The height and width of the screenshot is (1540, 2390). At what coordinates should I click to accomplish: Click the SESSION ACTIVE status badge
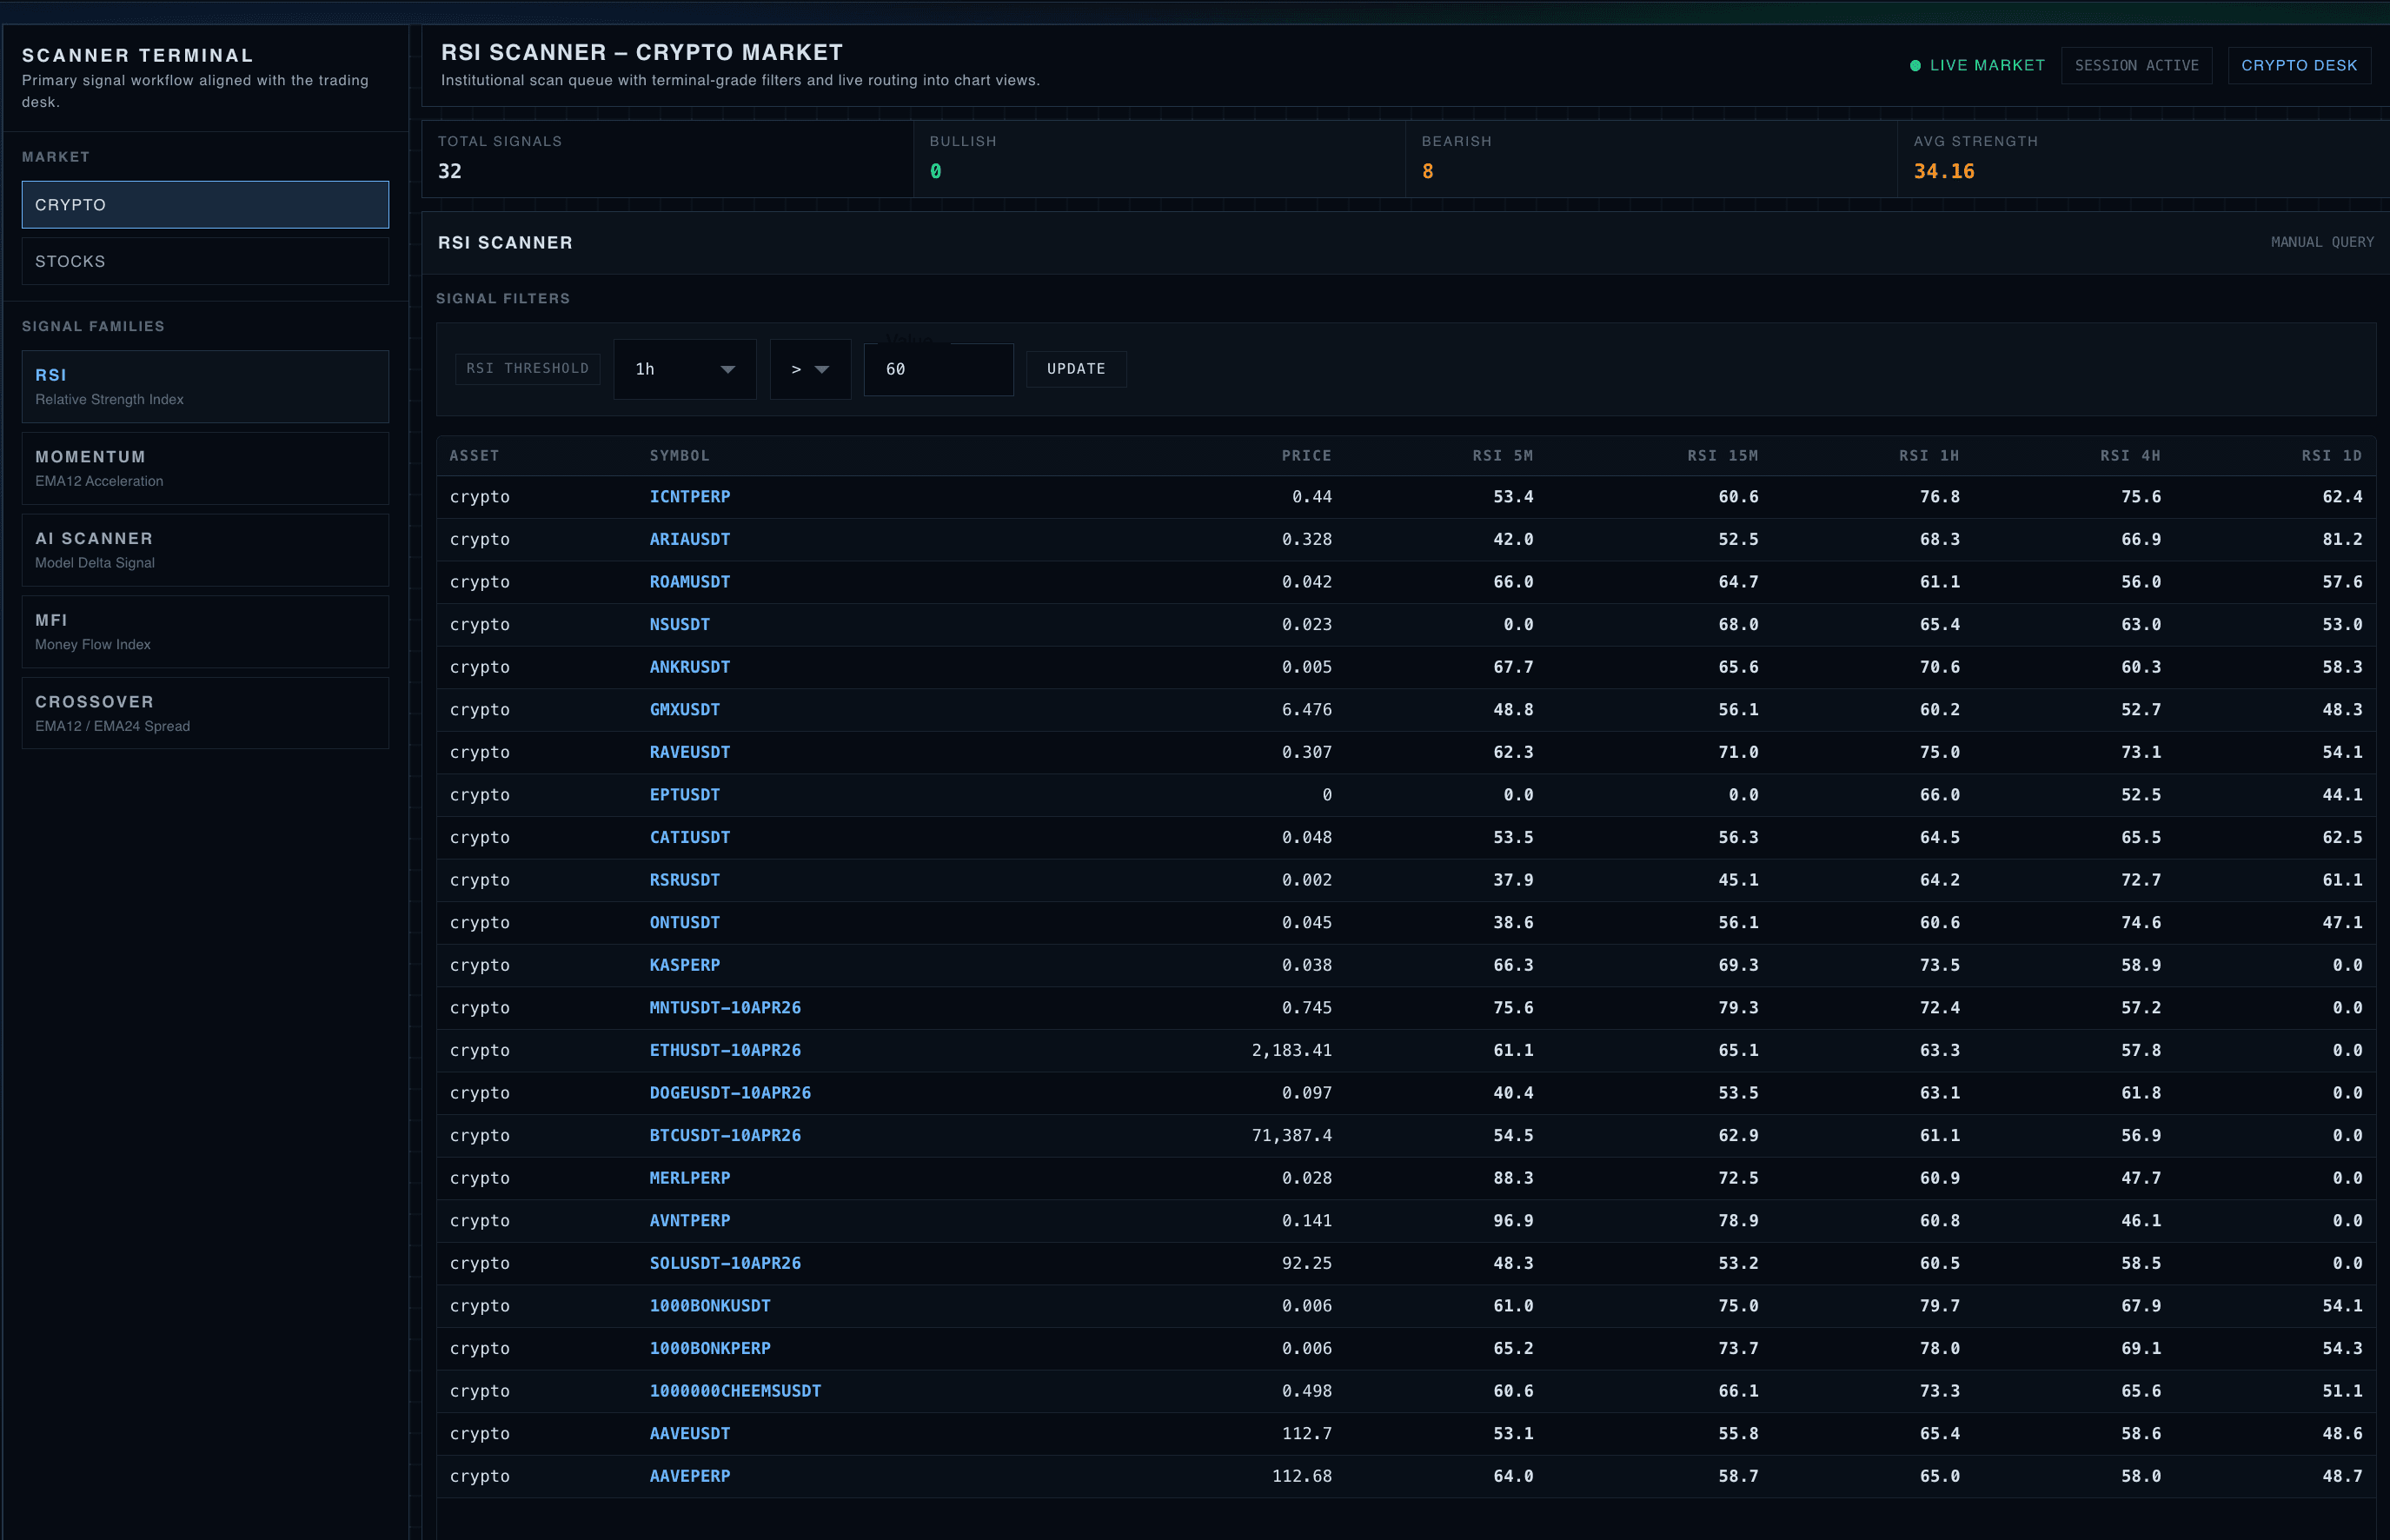click(2137, 65)
